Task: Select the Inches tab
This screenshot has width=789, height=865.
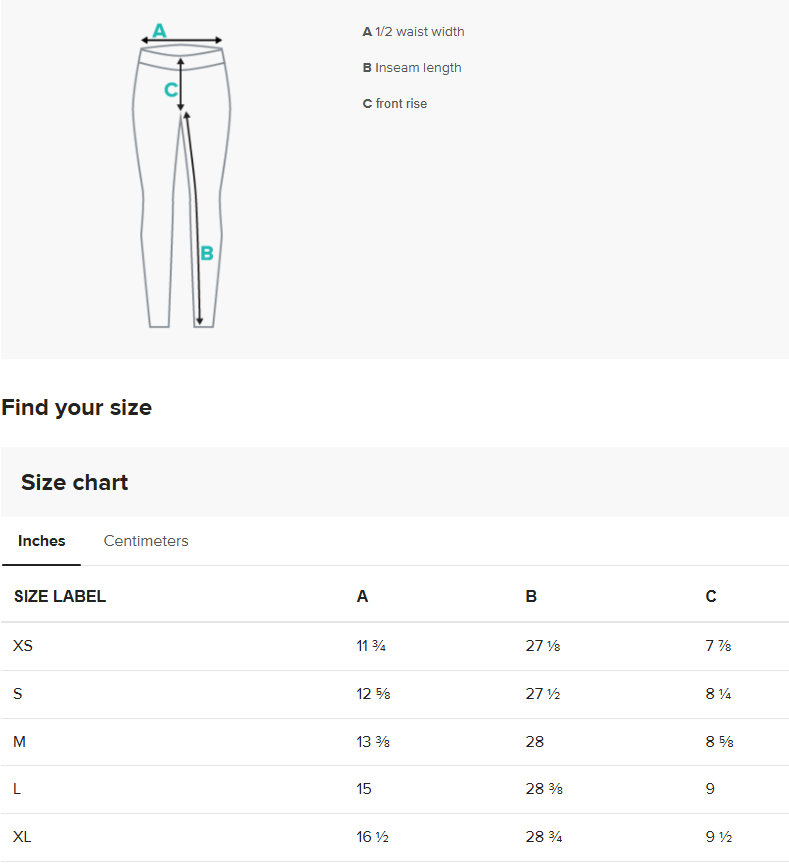Action: pyautogui.click(x=41, y=541)
